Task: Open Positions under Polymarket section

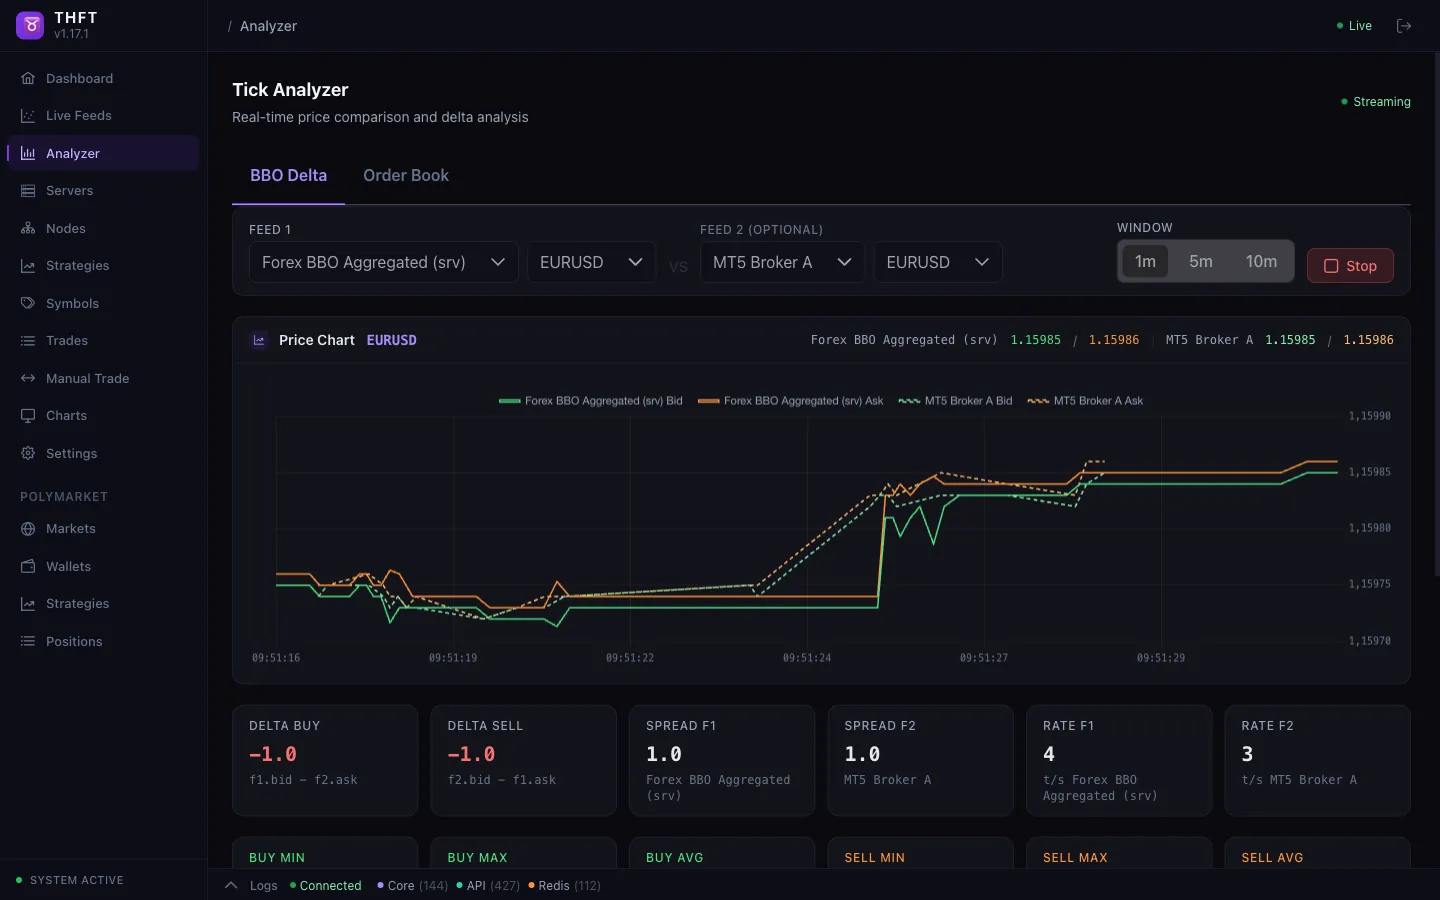Action: (x=73, y=641)
